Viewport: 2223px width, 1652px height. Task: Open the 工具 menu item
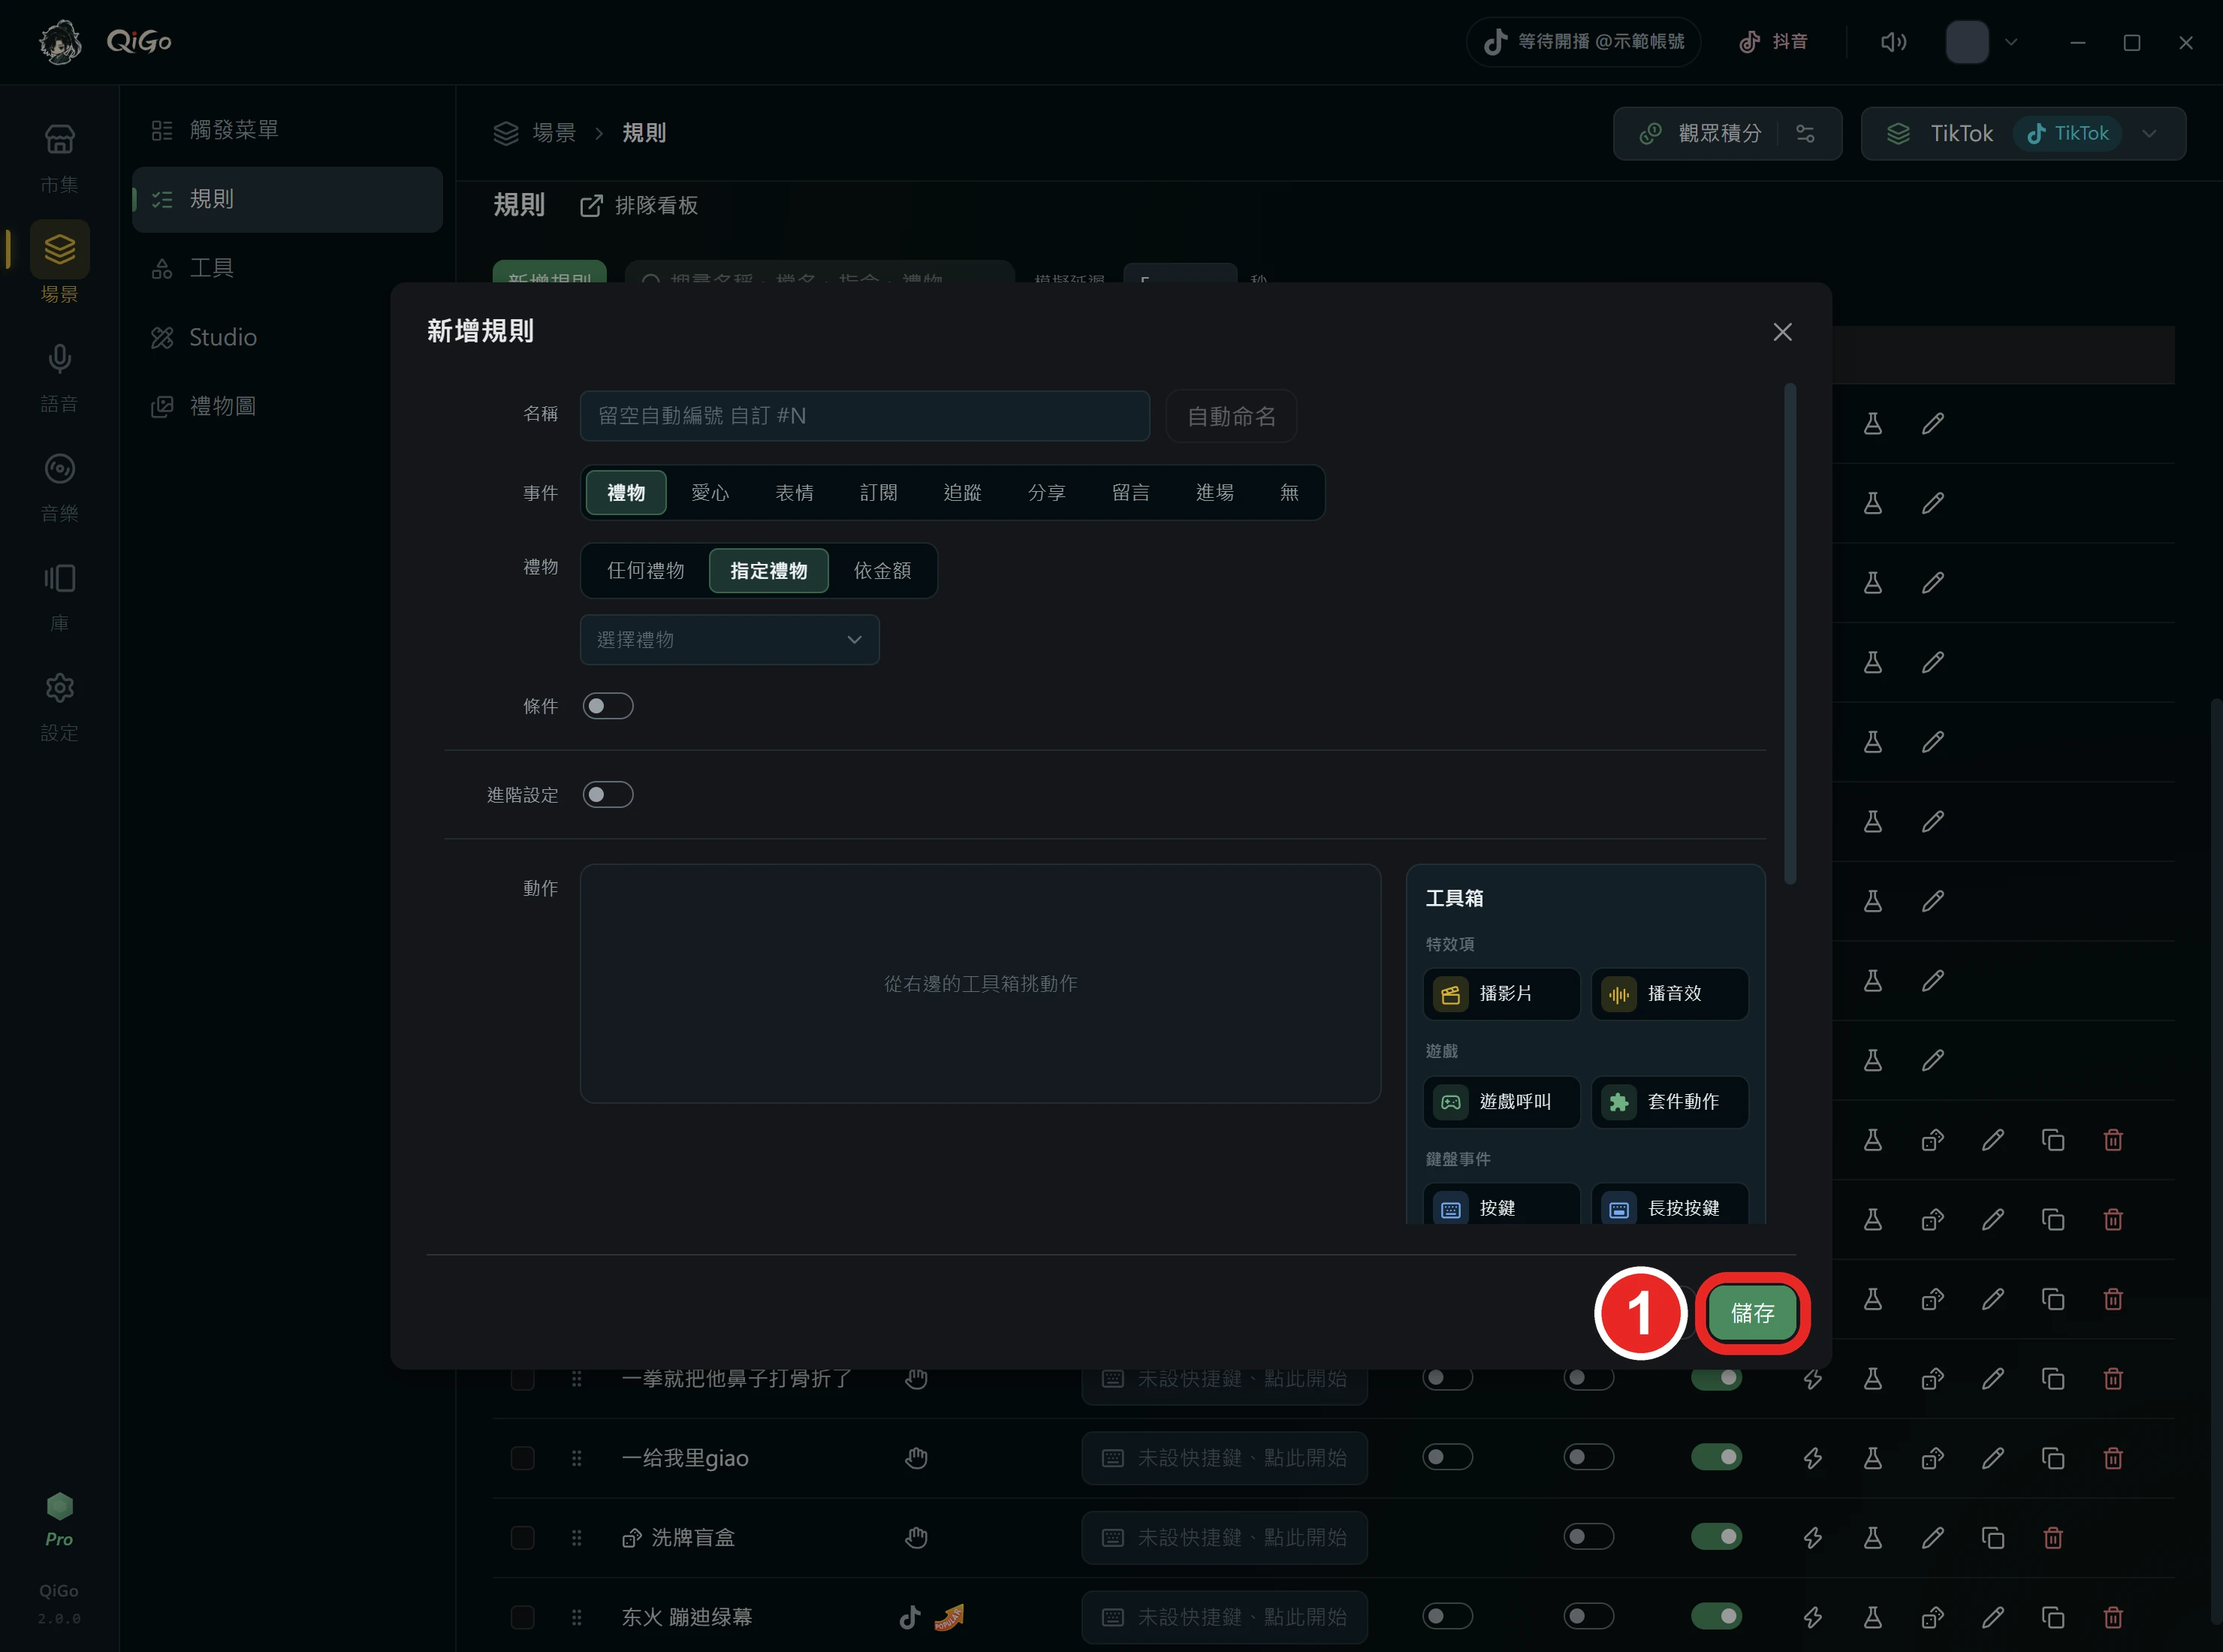[287, 268]
